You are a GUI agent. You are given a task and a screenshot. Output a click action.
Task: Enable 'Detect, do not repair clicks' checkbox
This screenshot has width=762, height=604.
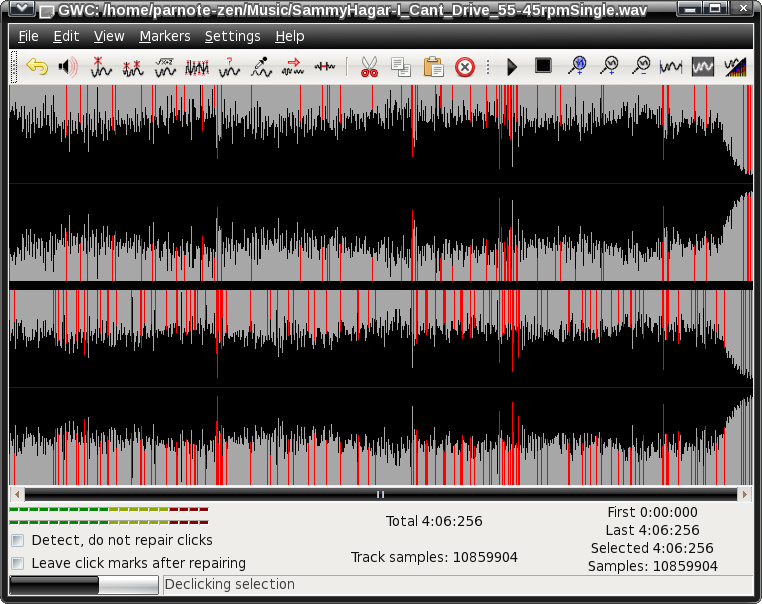[18, 540]
